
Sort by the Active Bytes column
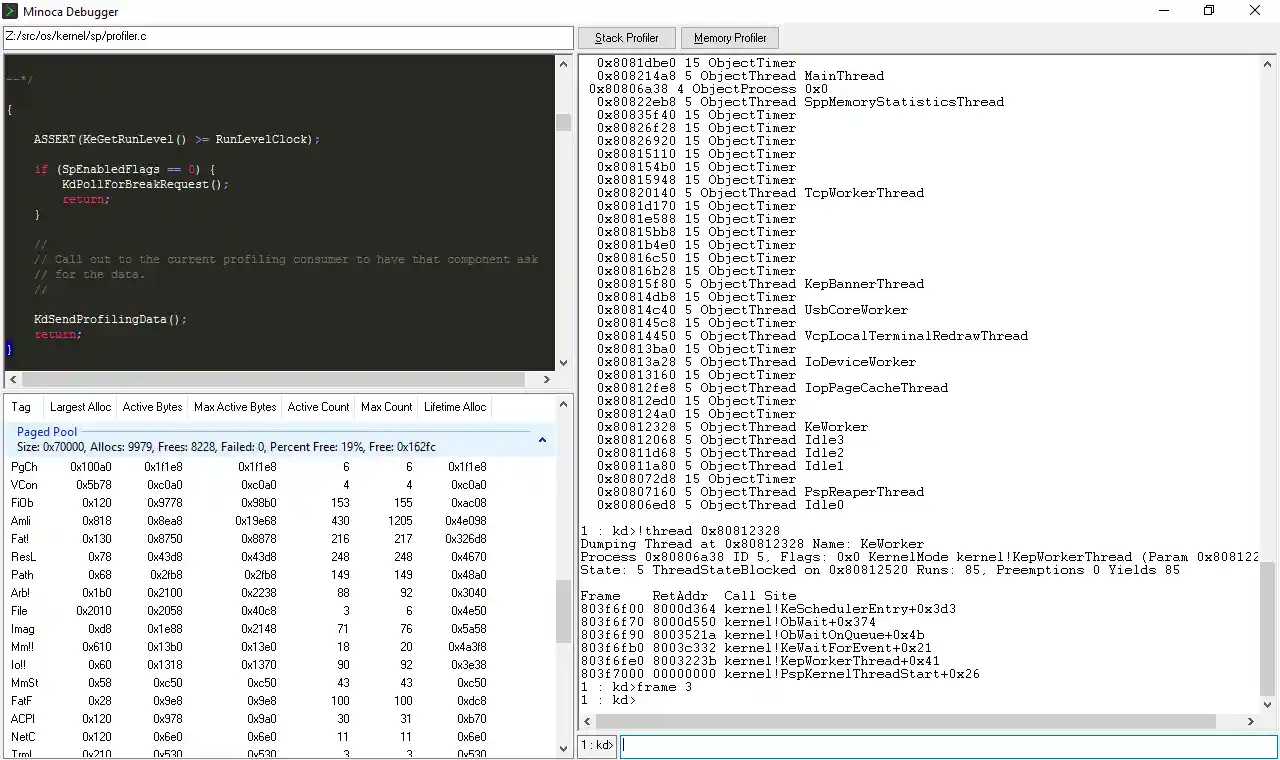click(152, 406)
